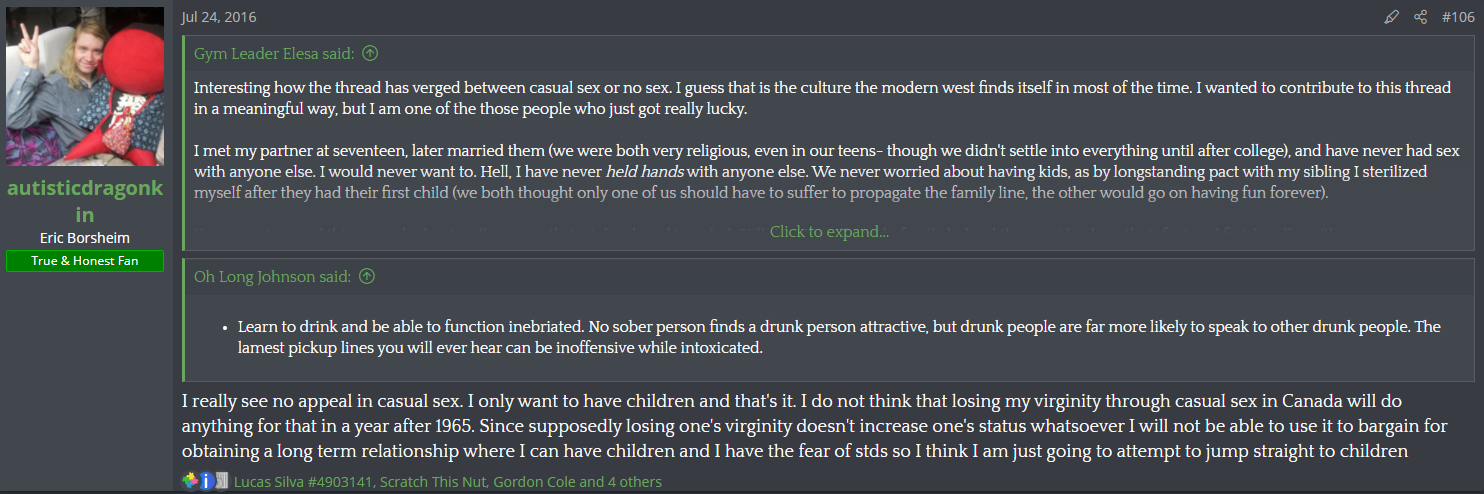Click the Eric Borsheim user title text
The height and width of the screenshot is (494, 1484).
(85, 238)
